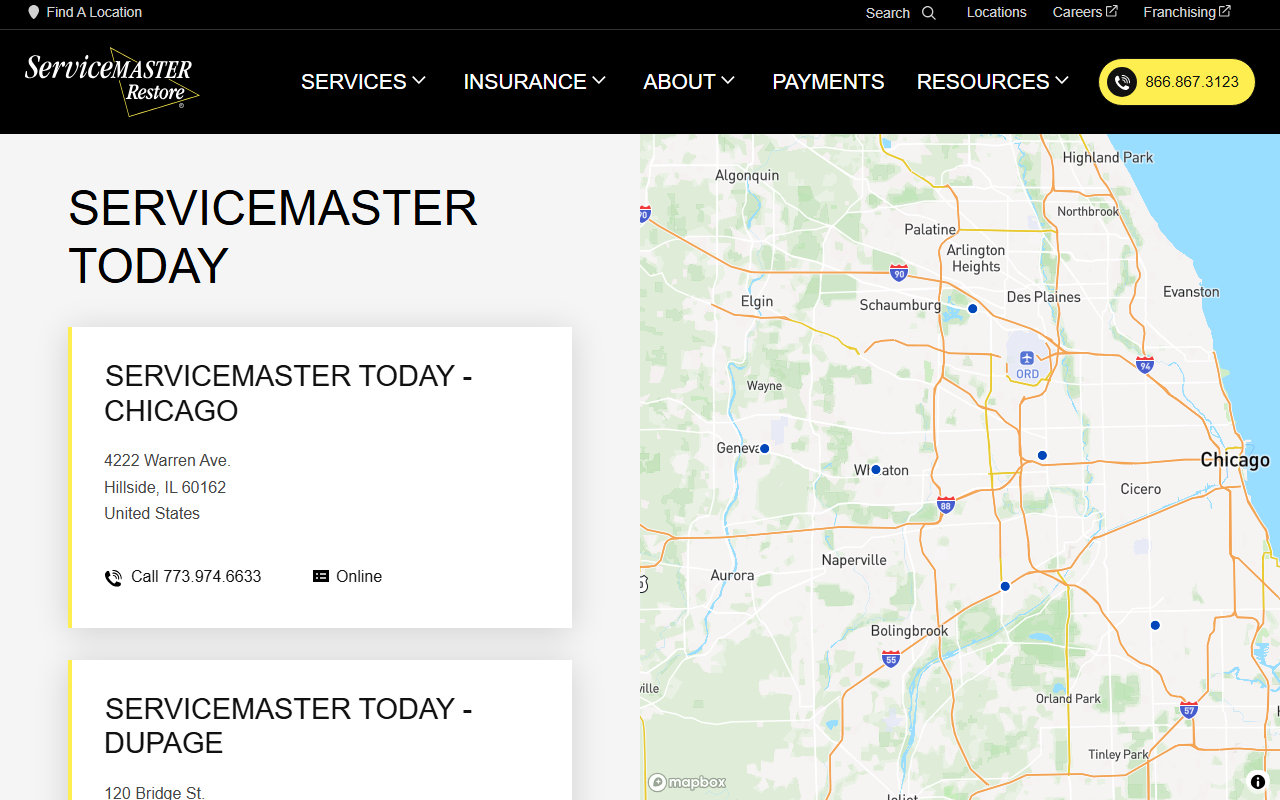Open ServiceMaster Today - DuPage heading
This screenshot has height=800, width=1280.
point(288,726)
